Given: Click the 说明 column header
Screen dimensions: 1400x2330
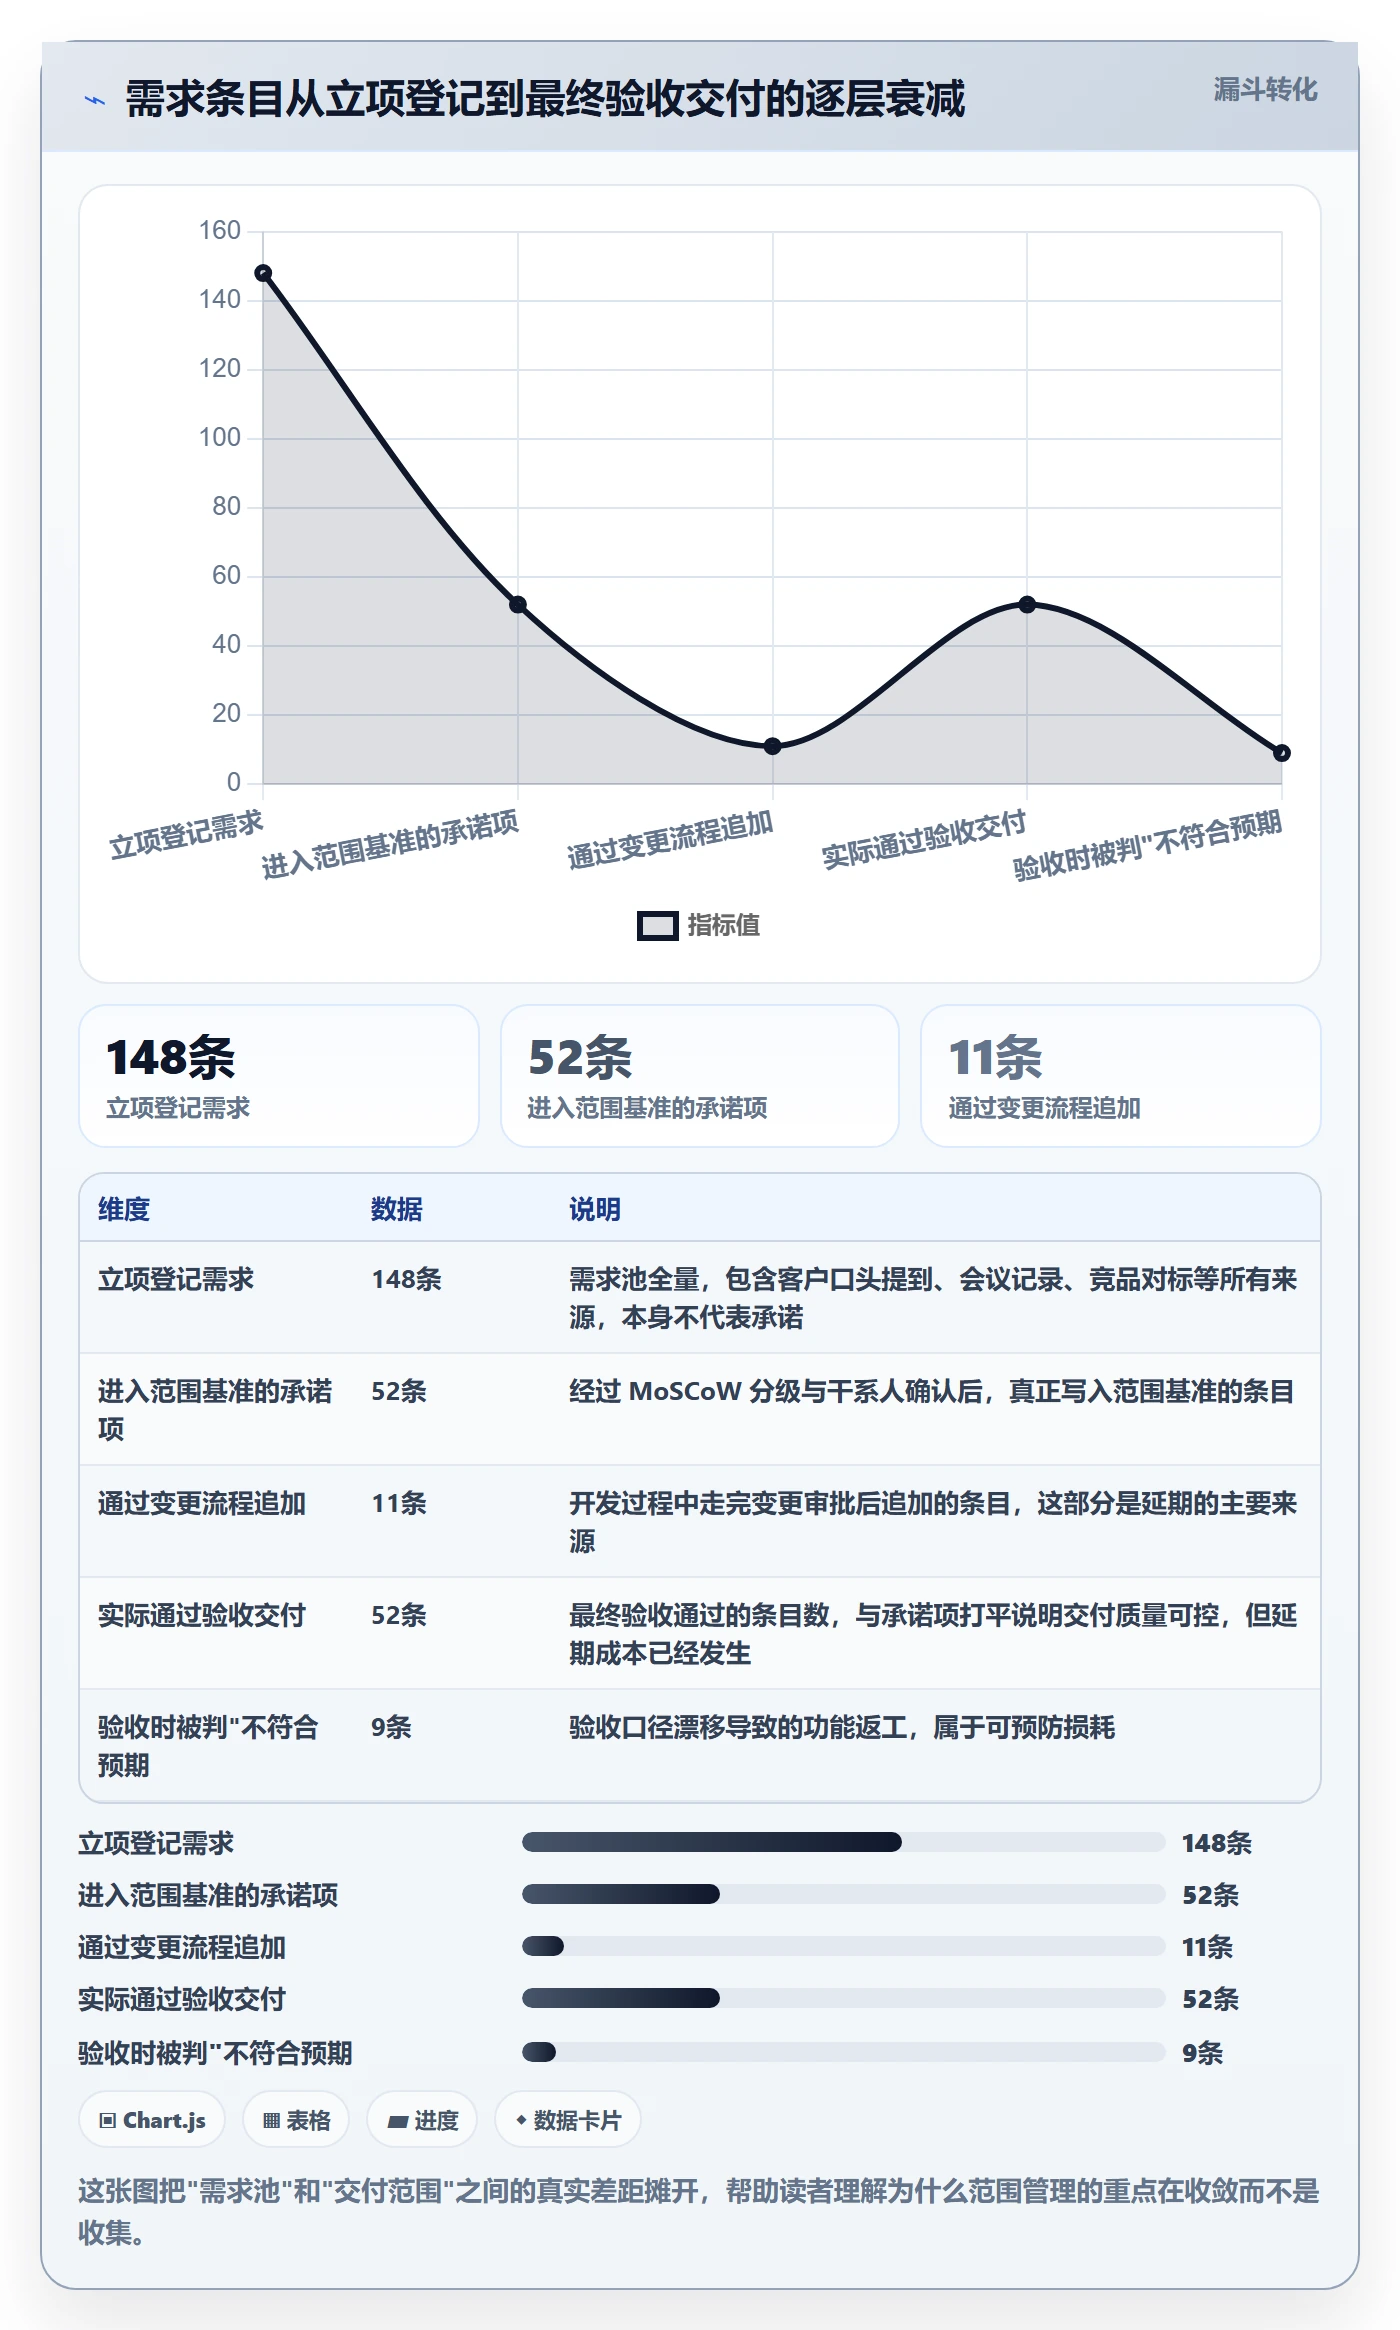Looking at the screenshot, I should (x=595, y=1209).
